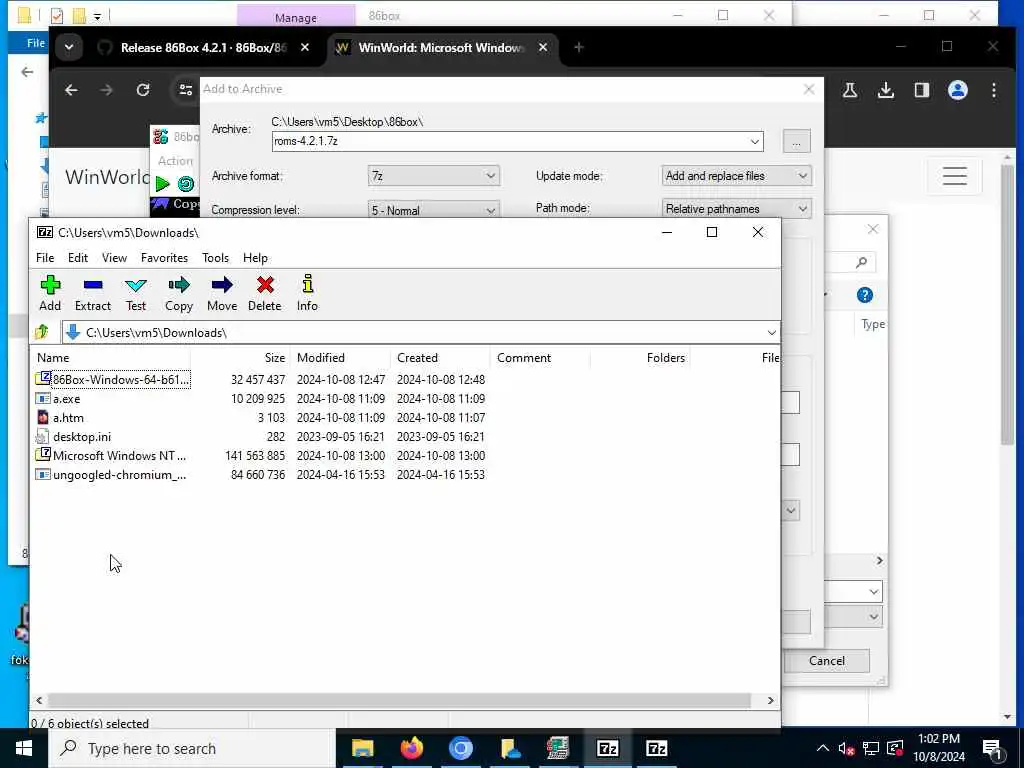Sort by the Name column header
Image resolution: width=1024 pixels, height=768 pixels.
(x=111, y=358)
